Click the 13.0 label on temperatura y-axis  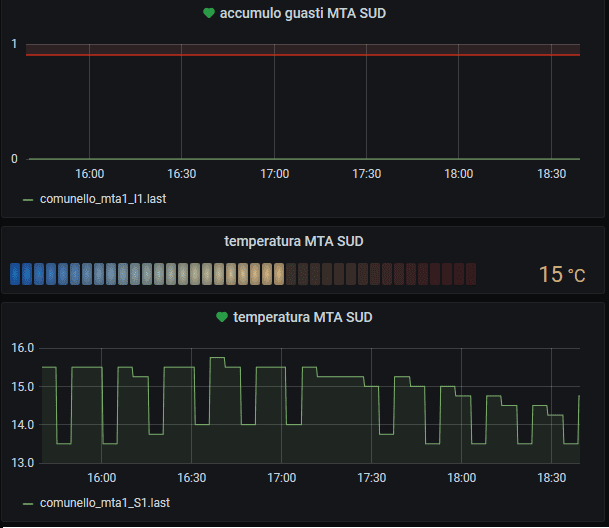coord(22,463)
